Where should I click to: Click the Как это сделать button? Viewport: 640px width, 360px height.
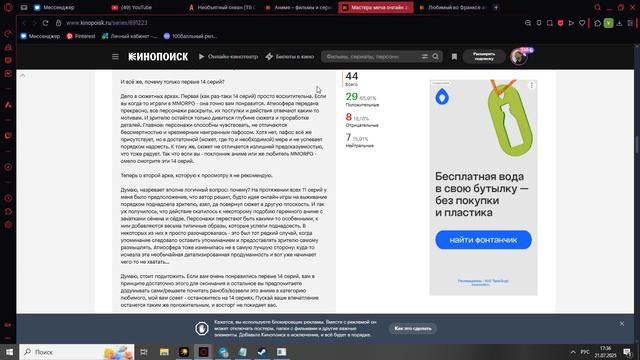pos(413,328)
